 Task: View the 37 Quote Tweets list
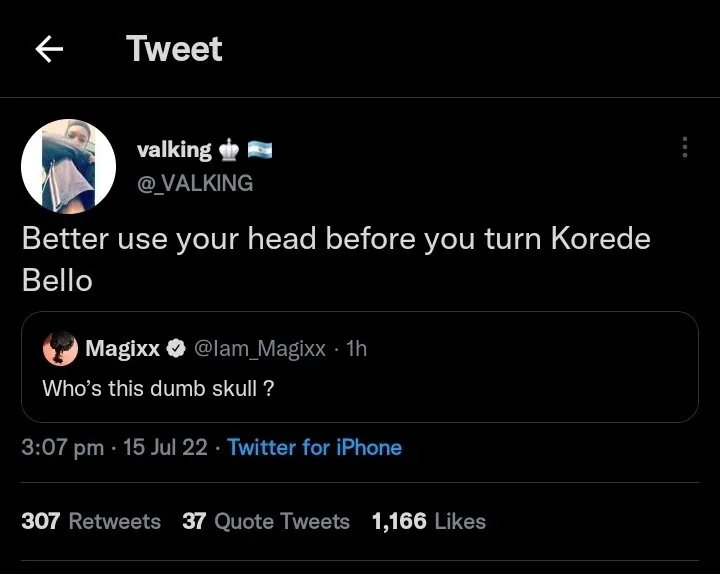[266, 521]
